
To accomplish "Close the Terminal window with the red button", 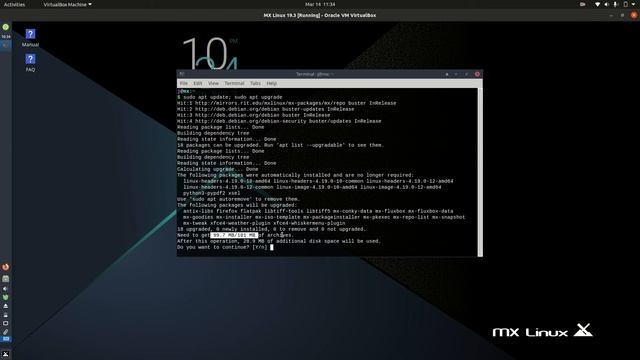I will point(477,74).
